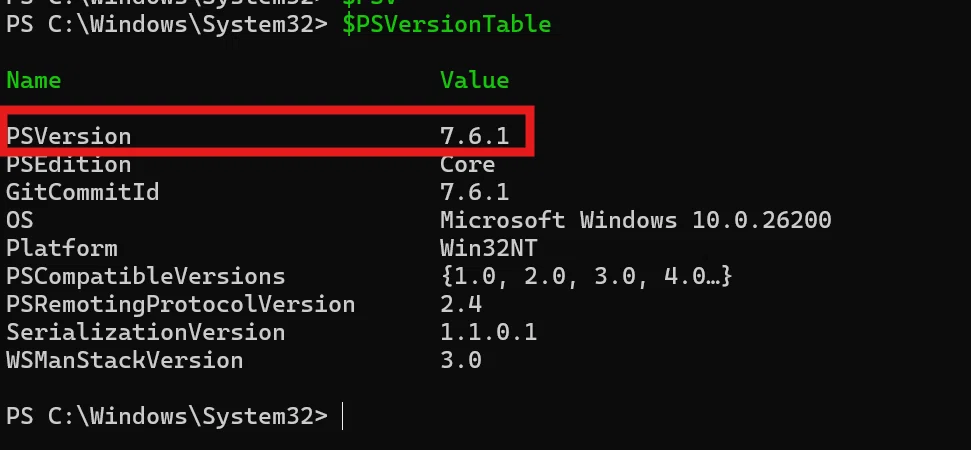The image size is (971, 450).
Task: Click the PSCompatibleVersions property name
Action: 146,277
